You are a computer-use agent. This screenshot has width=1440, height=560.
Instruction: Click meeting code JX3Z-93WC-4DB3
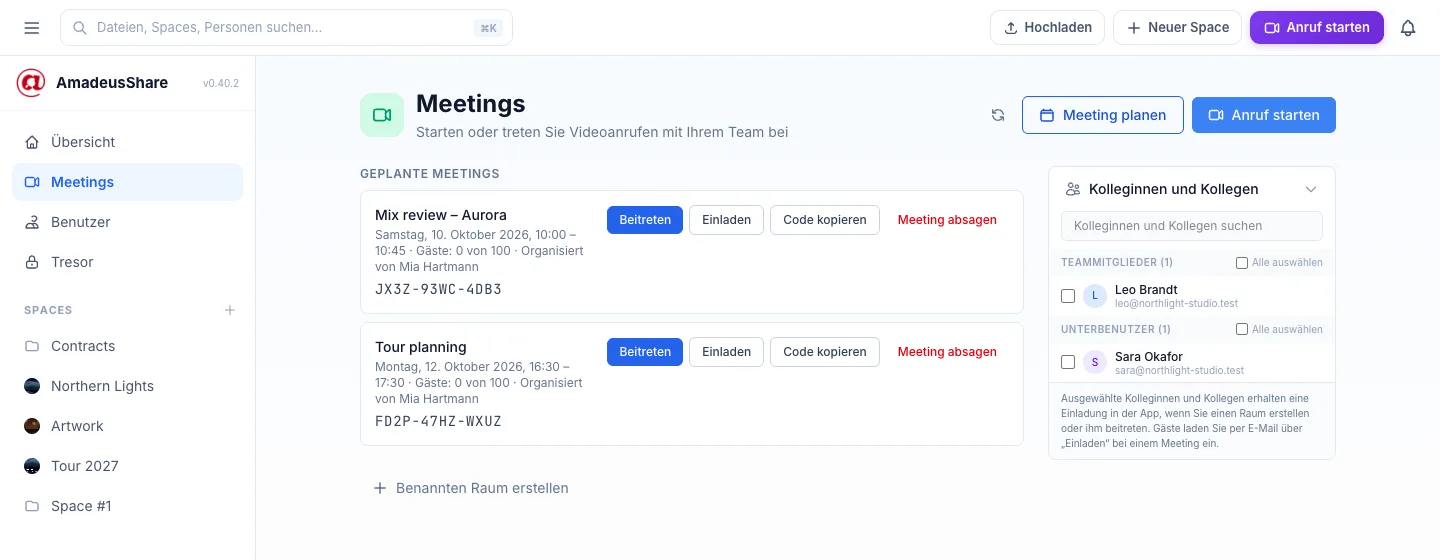click(x=438, y=290)
